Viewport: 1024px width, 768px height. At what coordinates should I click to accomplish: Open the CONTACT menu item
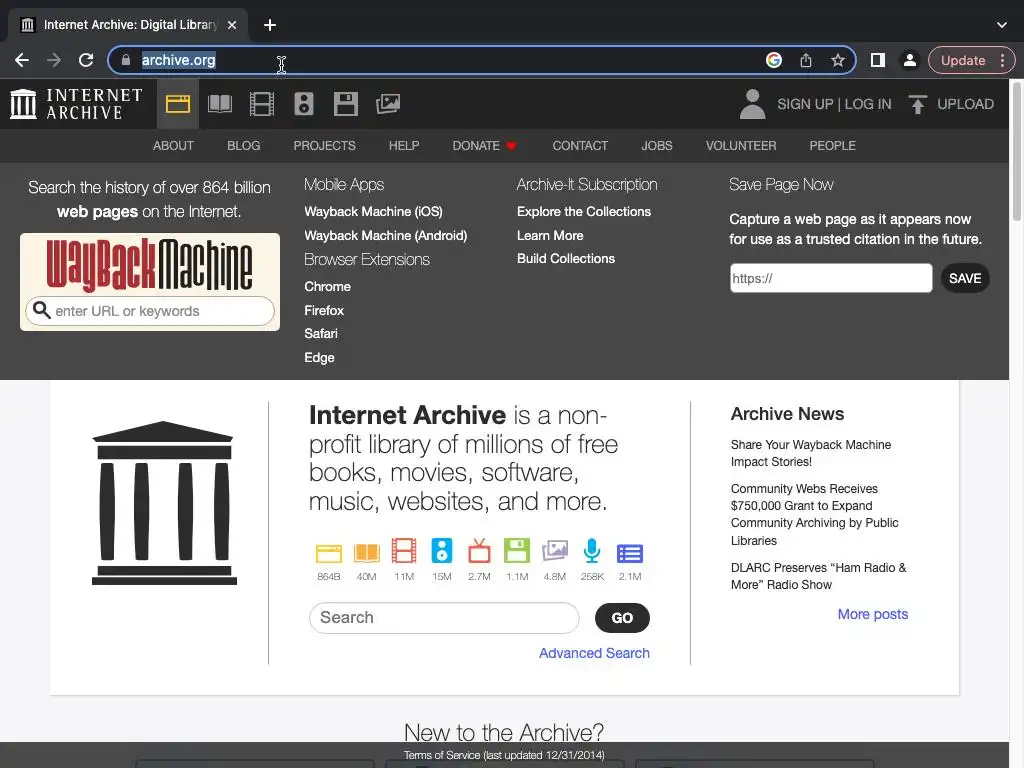tap(580, 146)
